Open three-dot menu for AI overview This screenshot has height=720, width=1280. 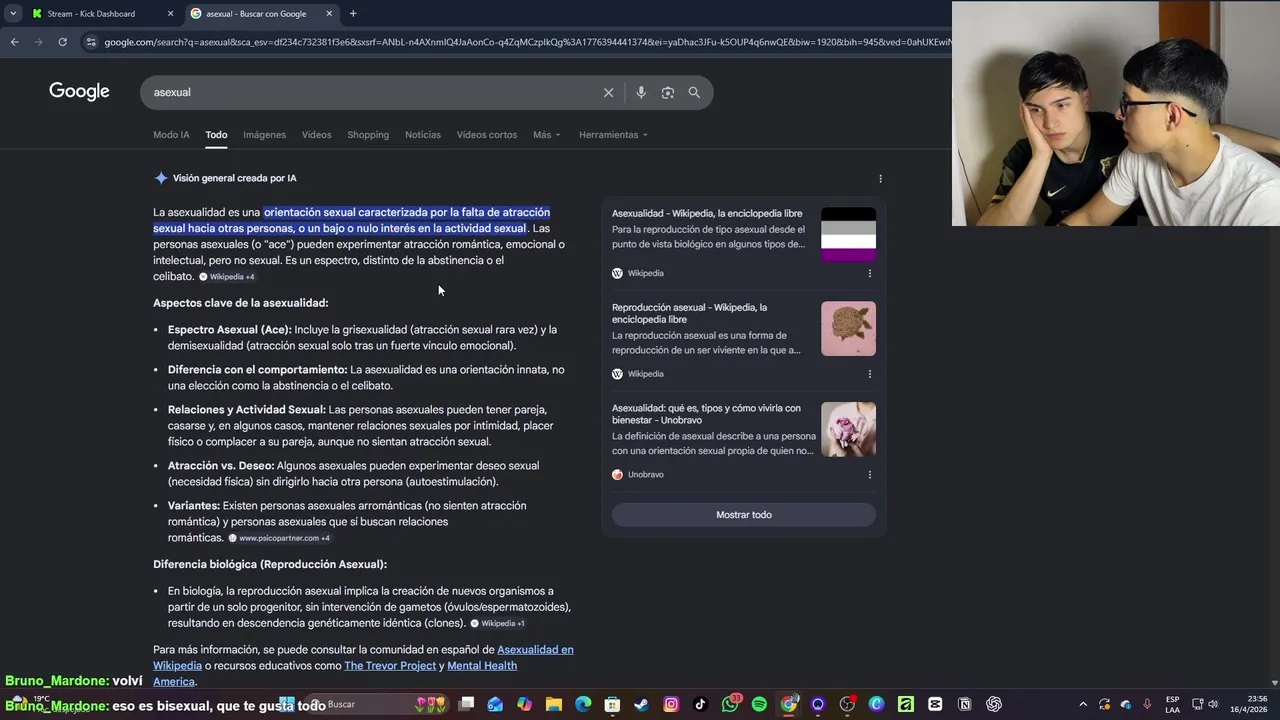(880, 178)
